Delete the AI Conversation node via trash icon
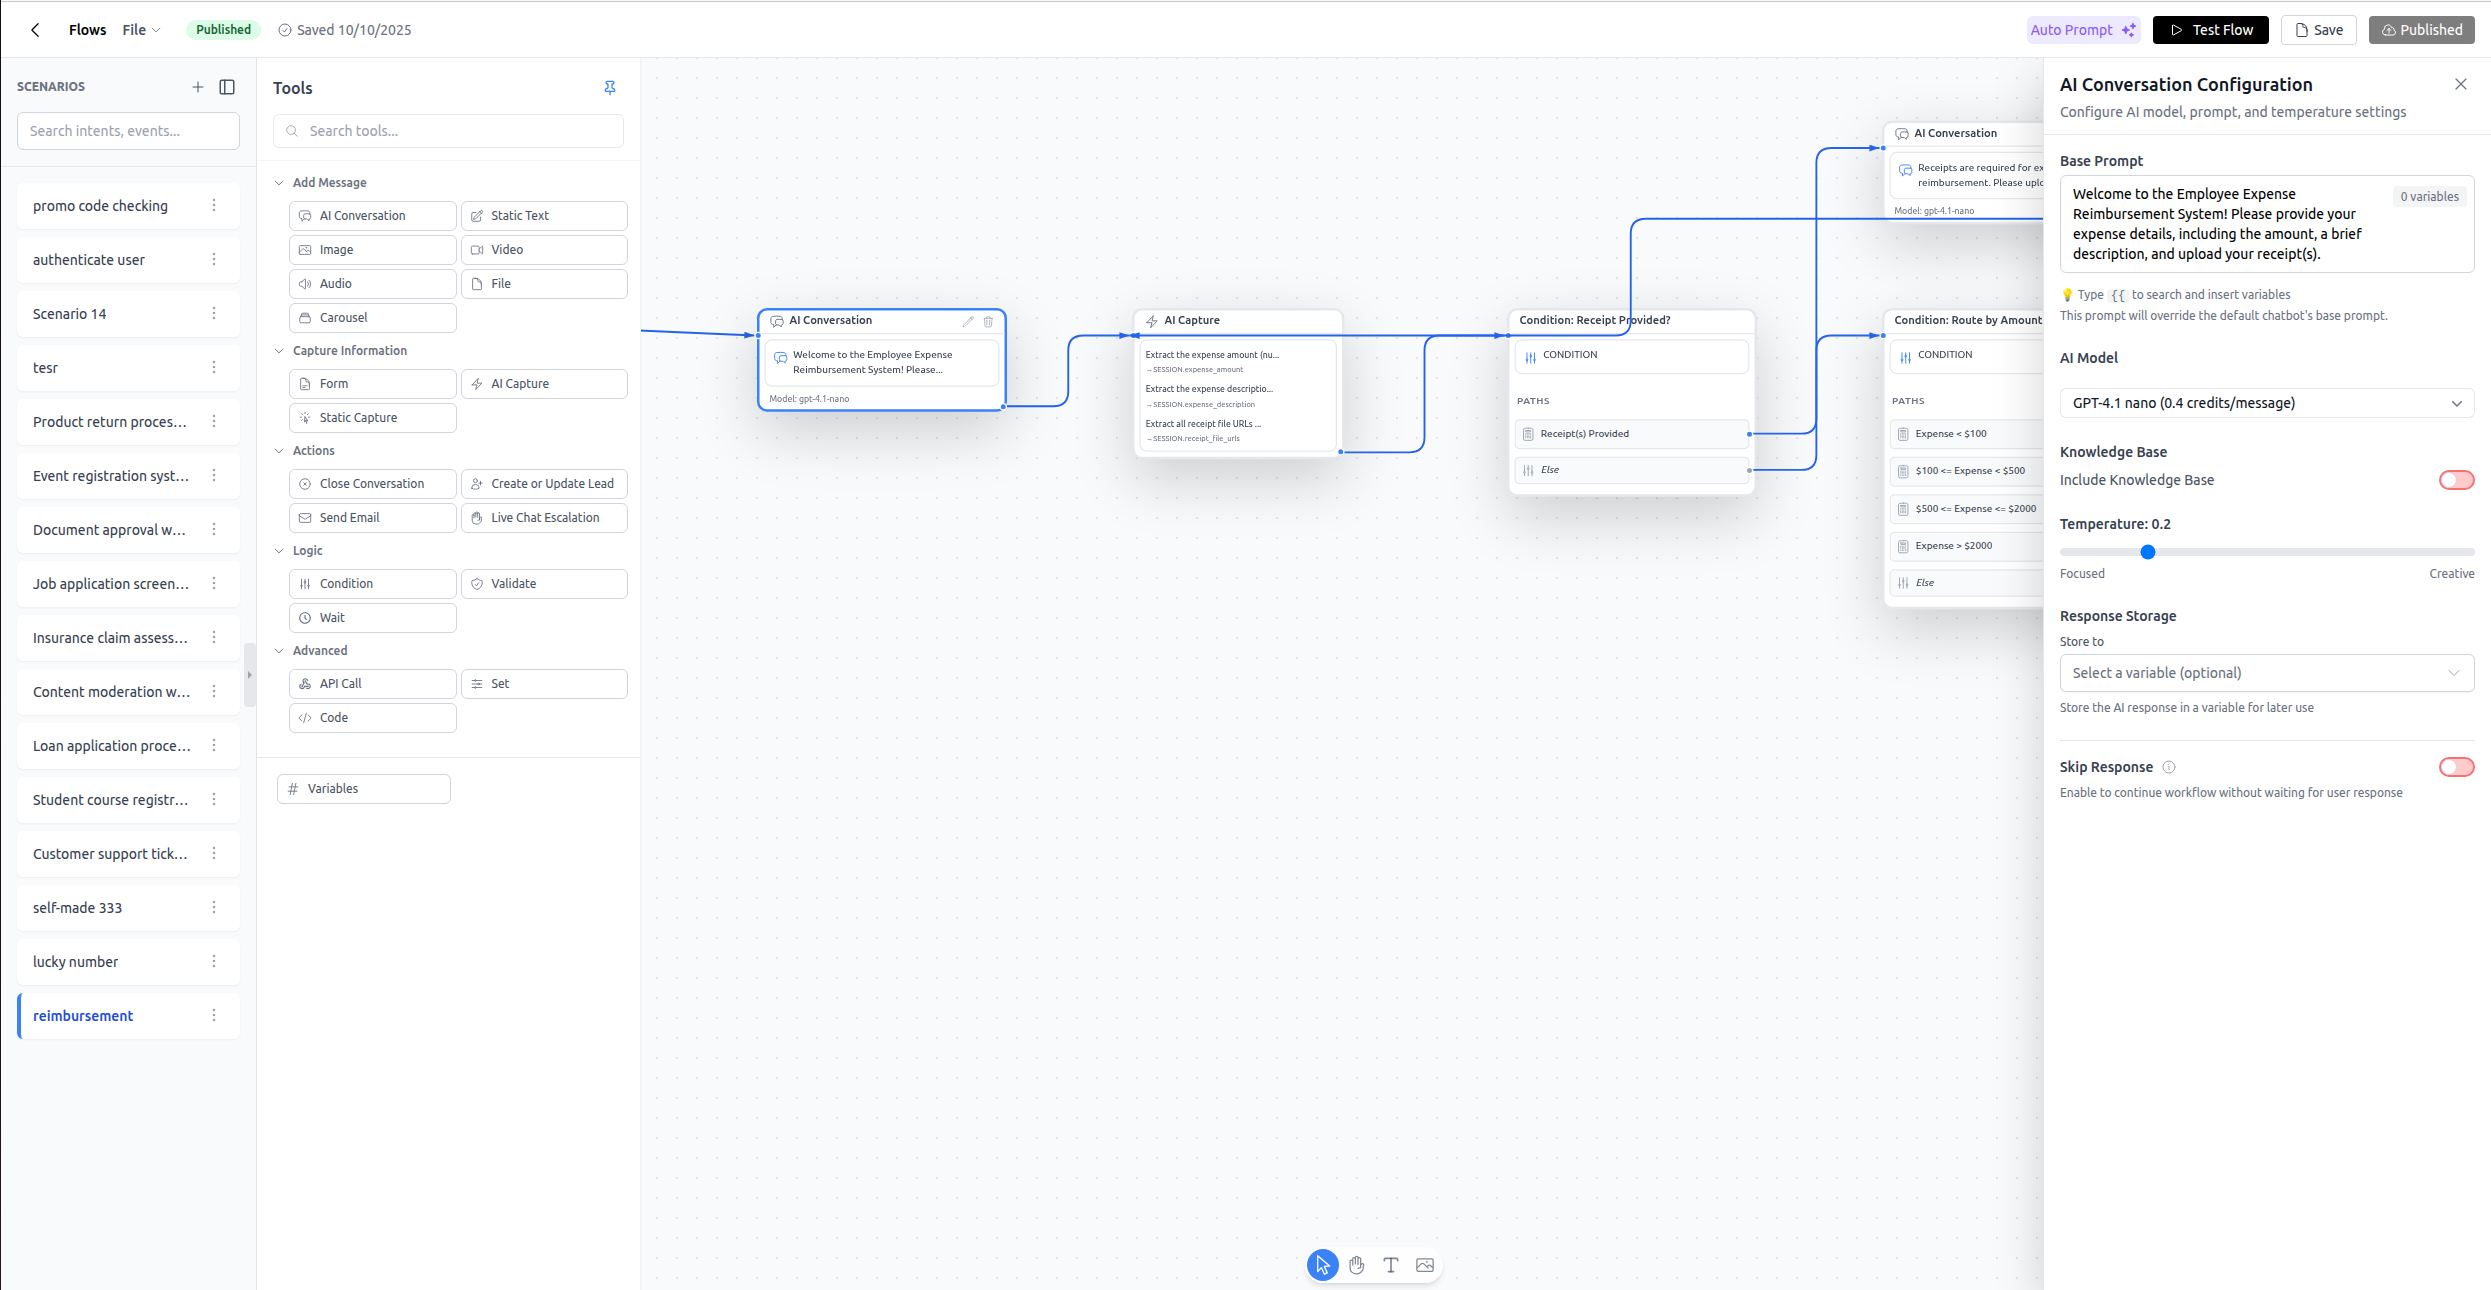 click(988, 321)
